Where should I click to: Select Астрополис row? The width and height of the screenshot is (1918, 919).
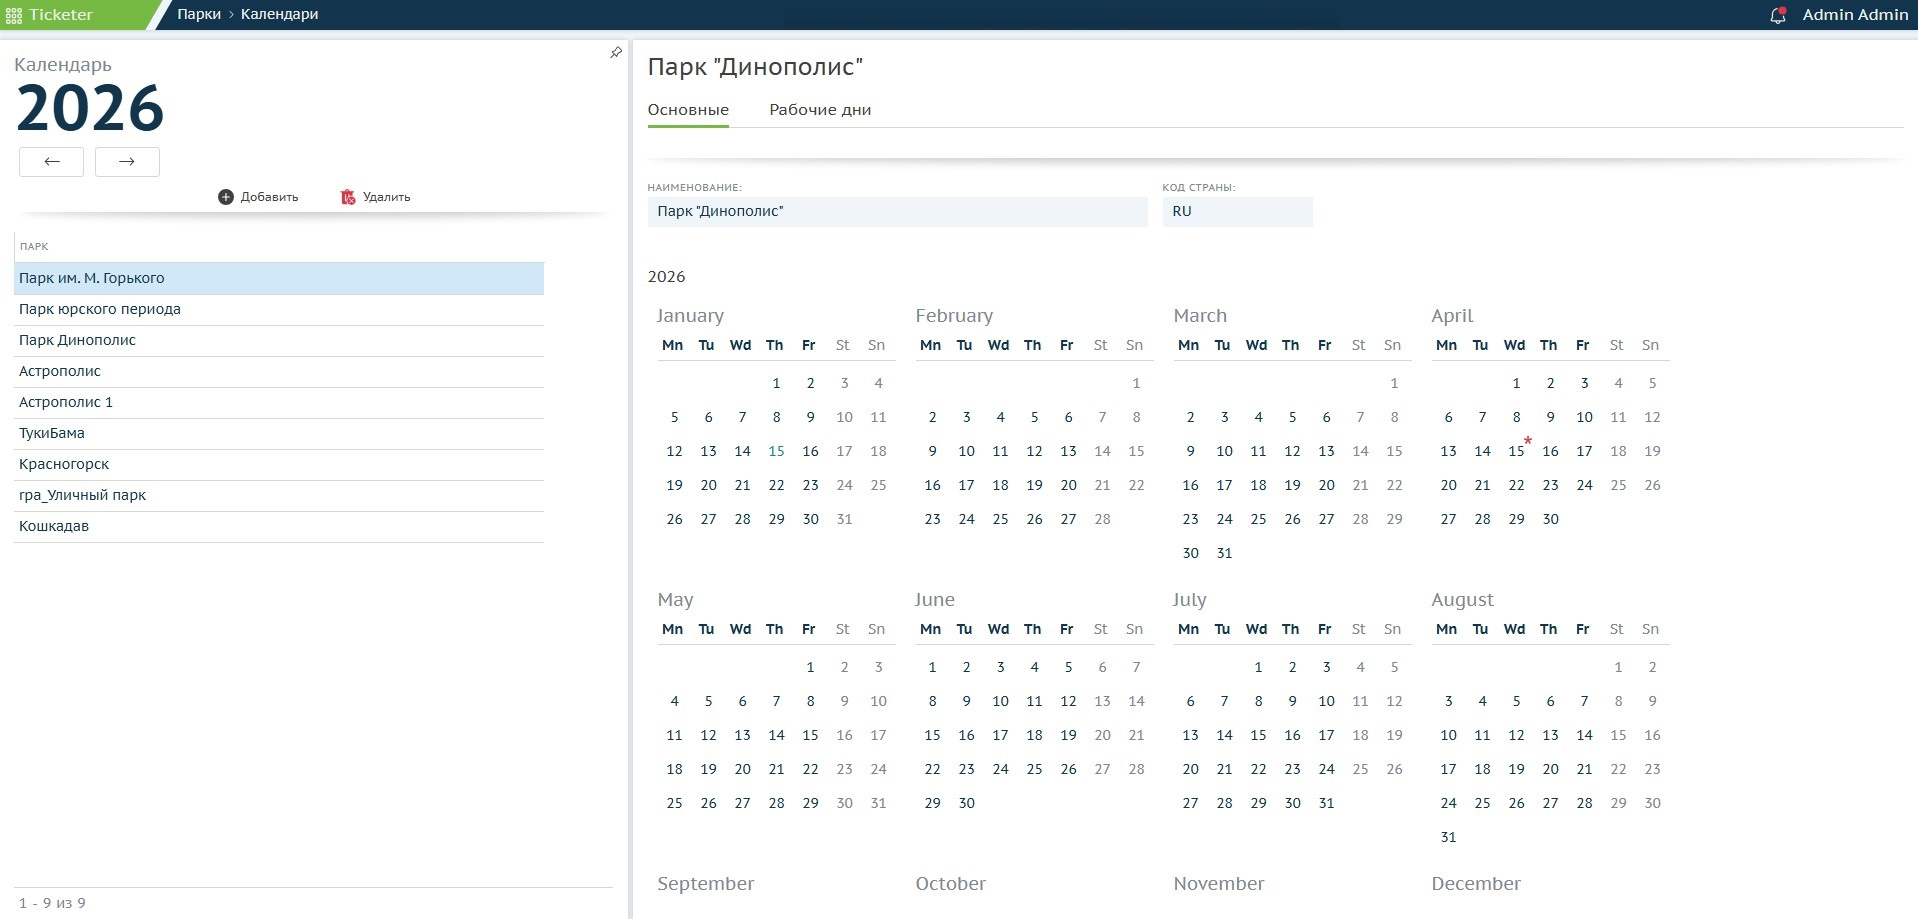[x=279, y=371]
